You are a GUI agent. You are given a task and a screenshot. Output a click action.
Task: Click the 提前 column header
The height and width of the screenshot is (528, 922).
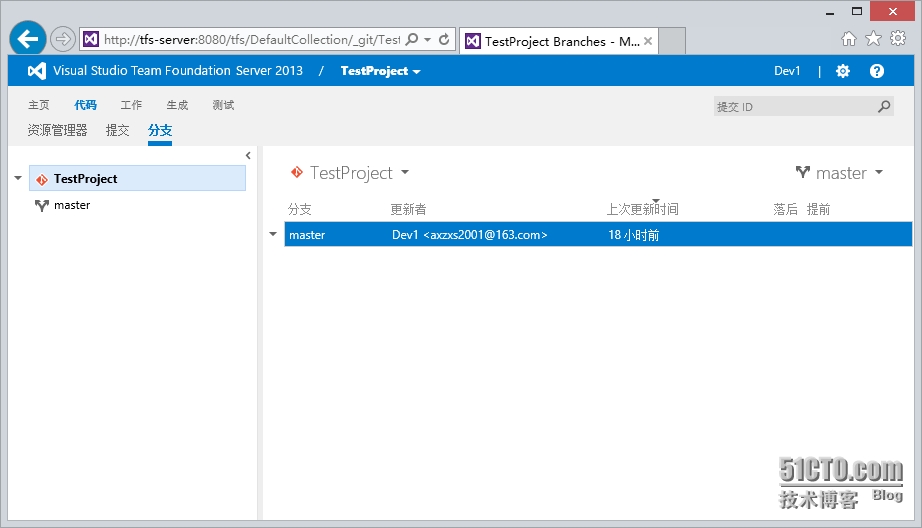point(818,209)
